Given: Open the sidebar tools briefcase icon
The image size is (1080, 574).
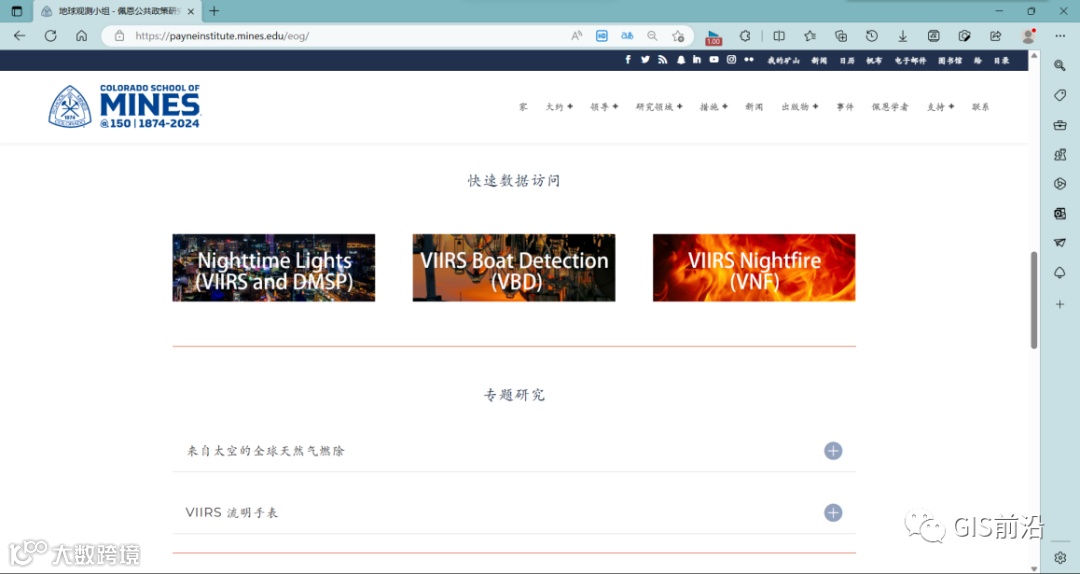Looking at the screenshot, I should point(1060,125).
